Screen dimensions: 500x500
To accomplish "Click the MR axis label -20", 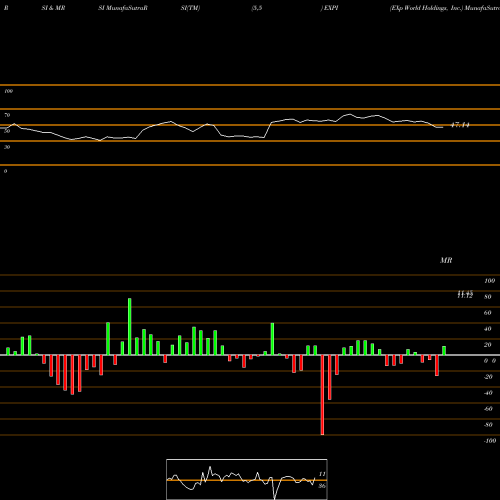I will coord(488,377).
